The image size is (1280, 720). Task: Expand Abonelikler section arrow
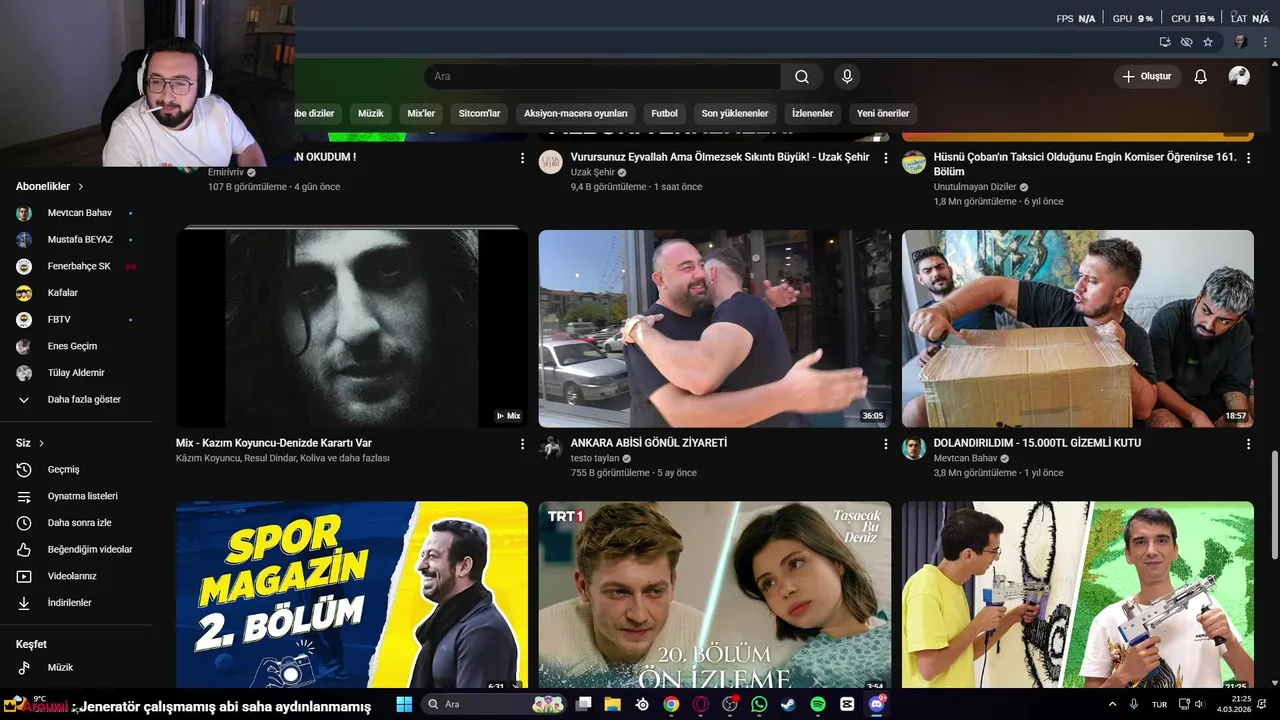click(81, 186)
